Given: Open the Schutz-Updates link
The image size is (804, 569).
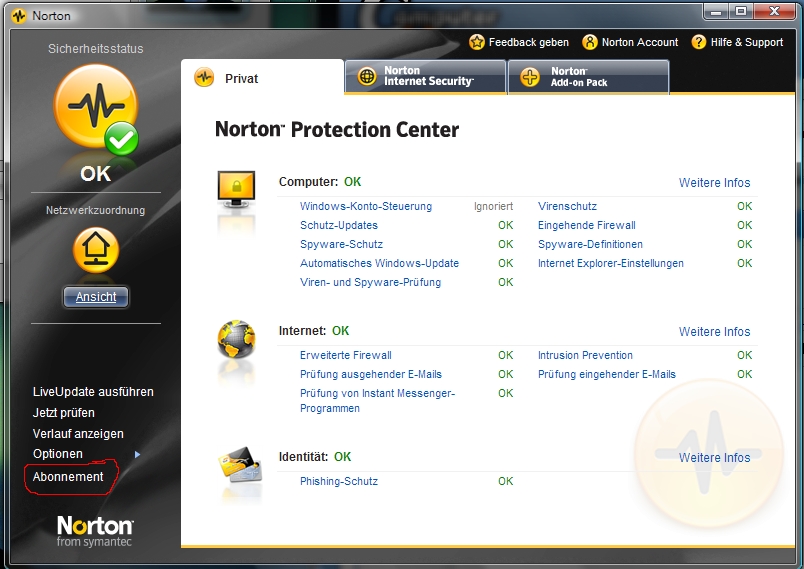Looking at the screenshot, I should coord(338,225).
